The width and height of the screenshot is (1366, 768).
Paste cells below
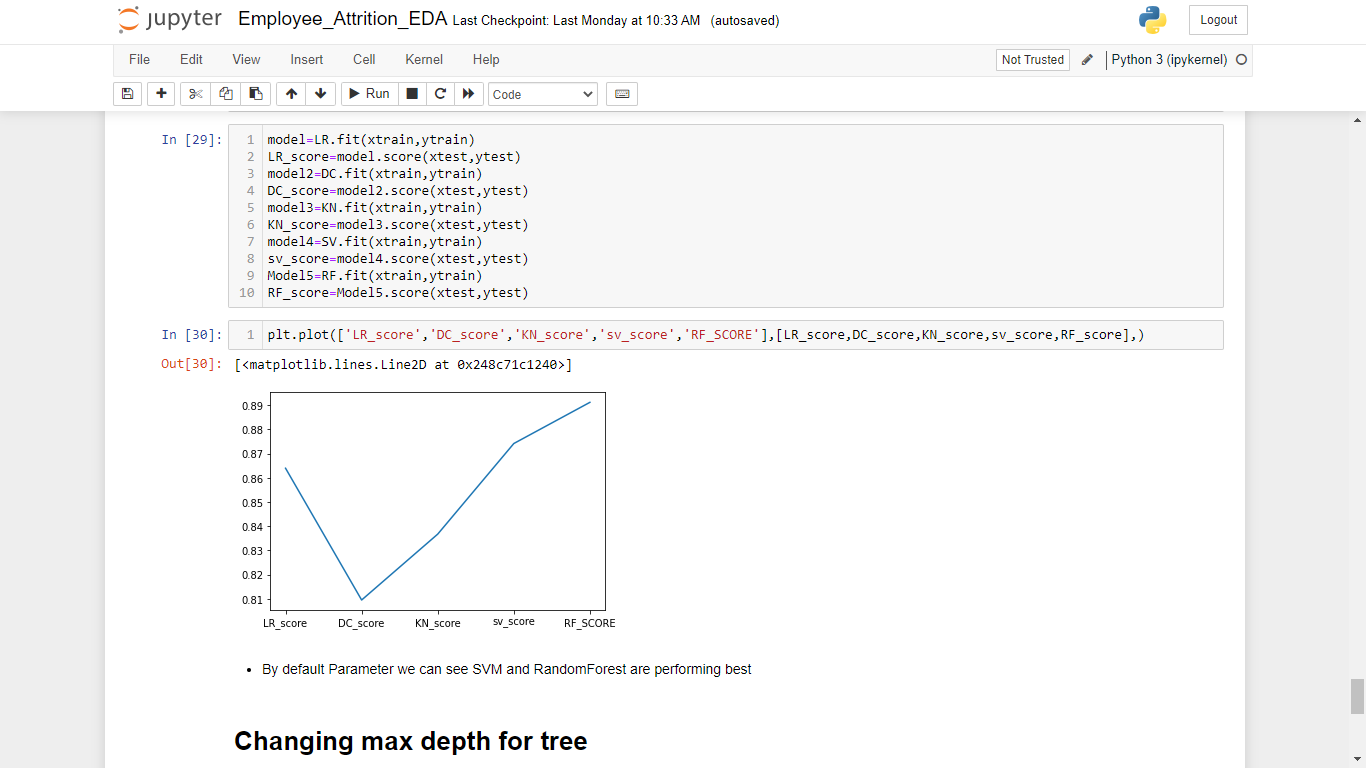pyautogui.click(x=255, y=93)
